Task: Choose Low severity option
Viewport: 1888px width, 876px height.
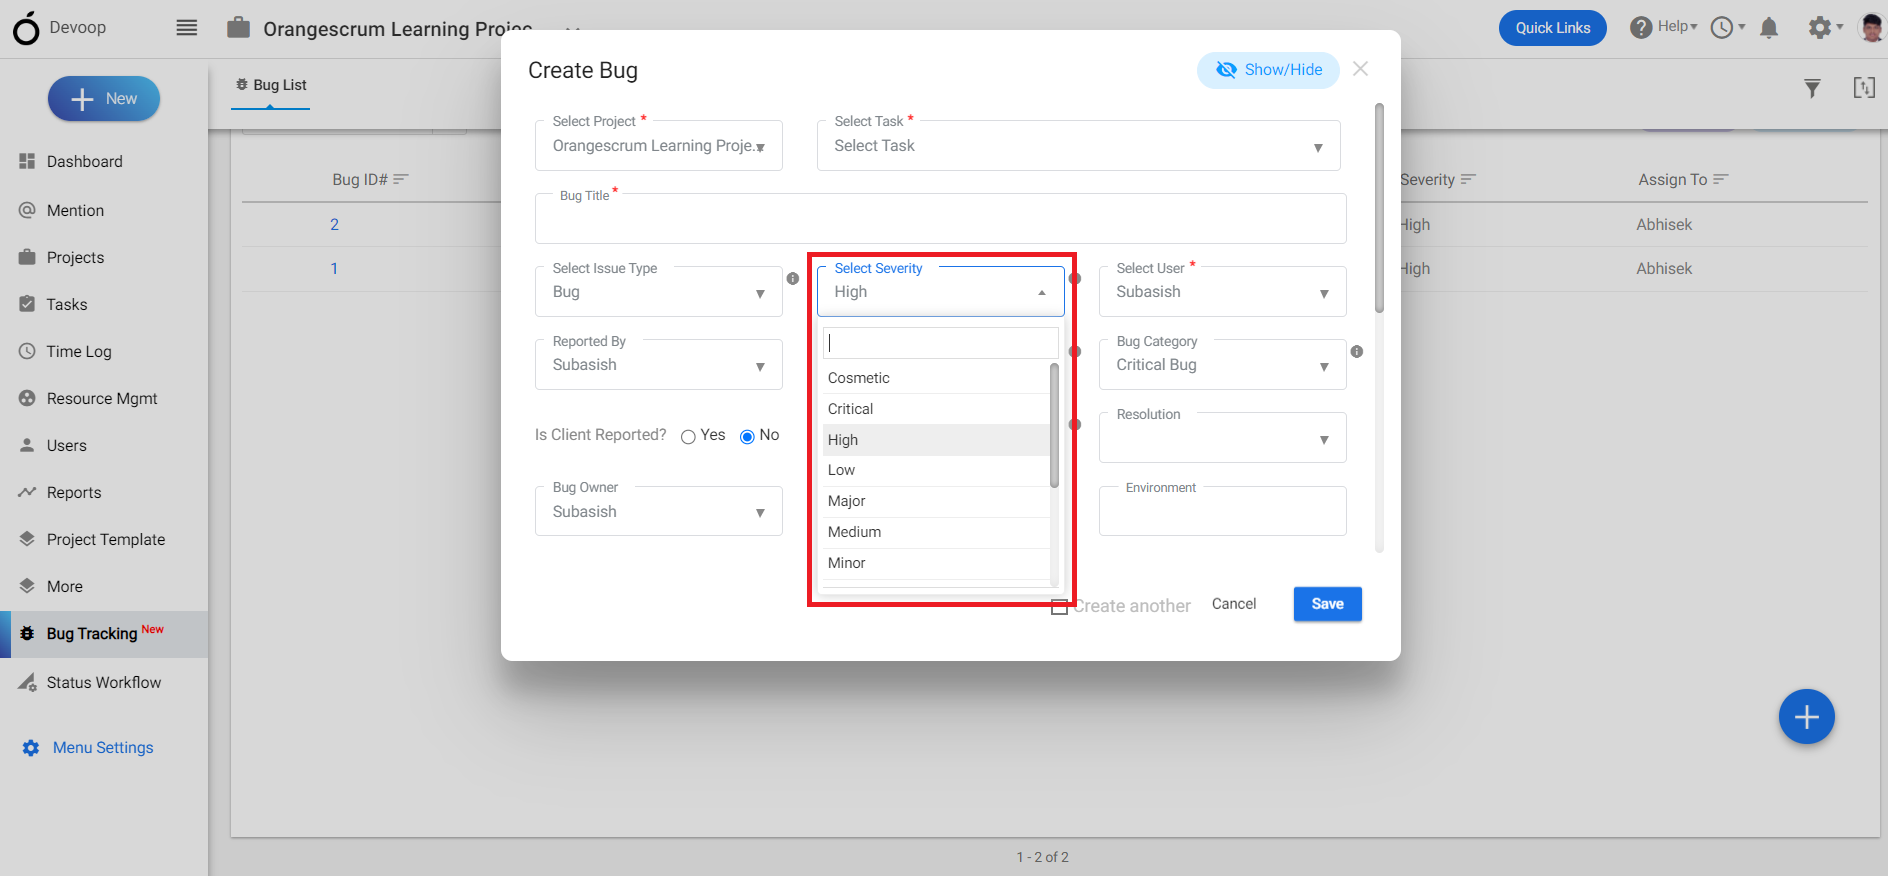Action: 936,470
